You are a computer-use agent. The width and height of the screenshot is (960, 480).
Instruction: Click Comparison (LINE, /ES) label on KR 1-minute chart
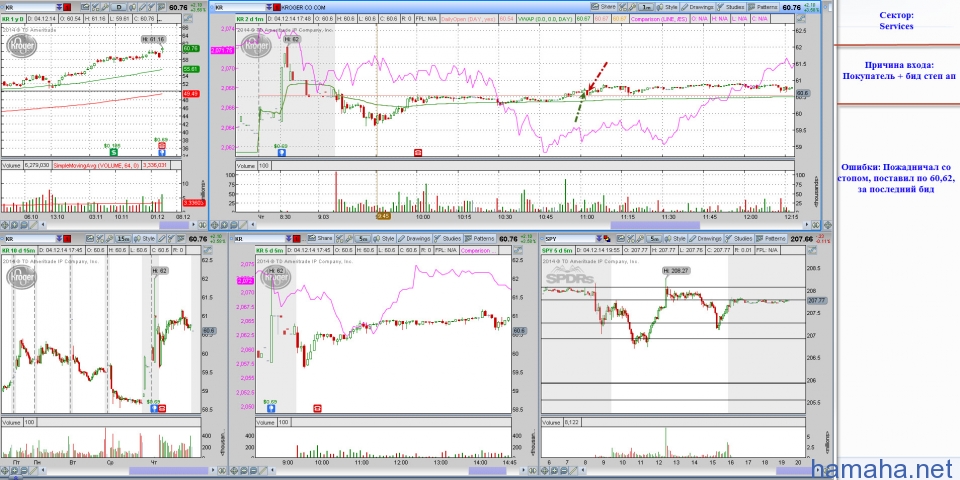click(x=659, y=19)
